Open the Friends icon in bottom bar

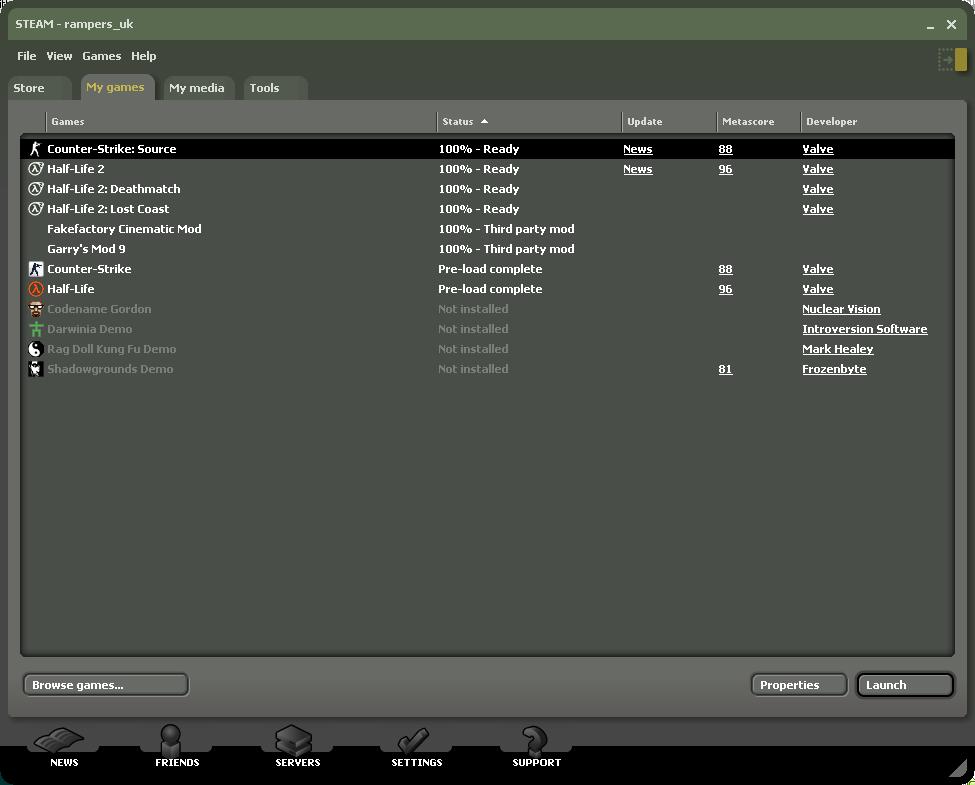[x=170, y=740]
